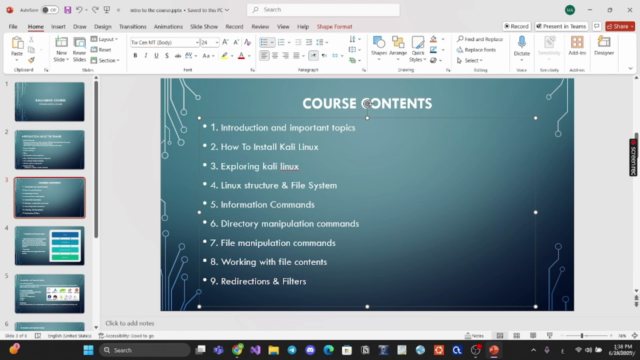Click the Save icon in title bar
The image size is (640, 360).
(68, 10)
